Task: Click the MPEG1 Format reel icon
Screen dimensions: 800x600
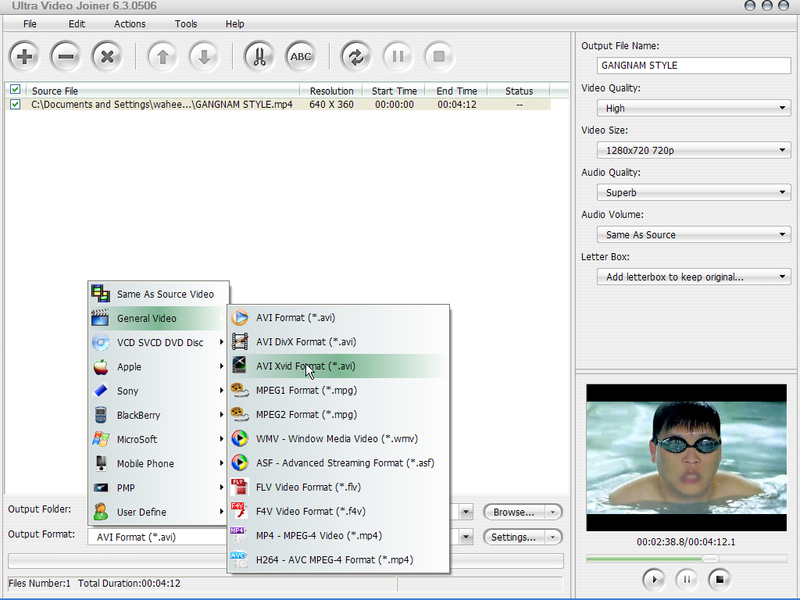Action: 239,390
